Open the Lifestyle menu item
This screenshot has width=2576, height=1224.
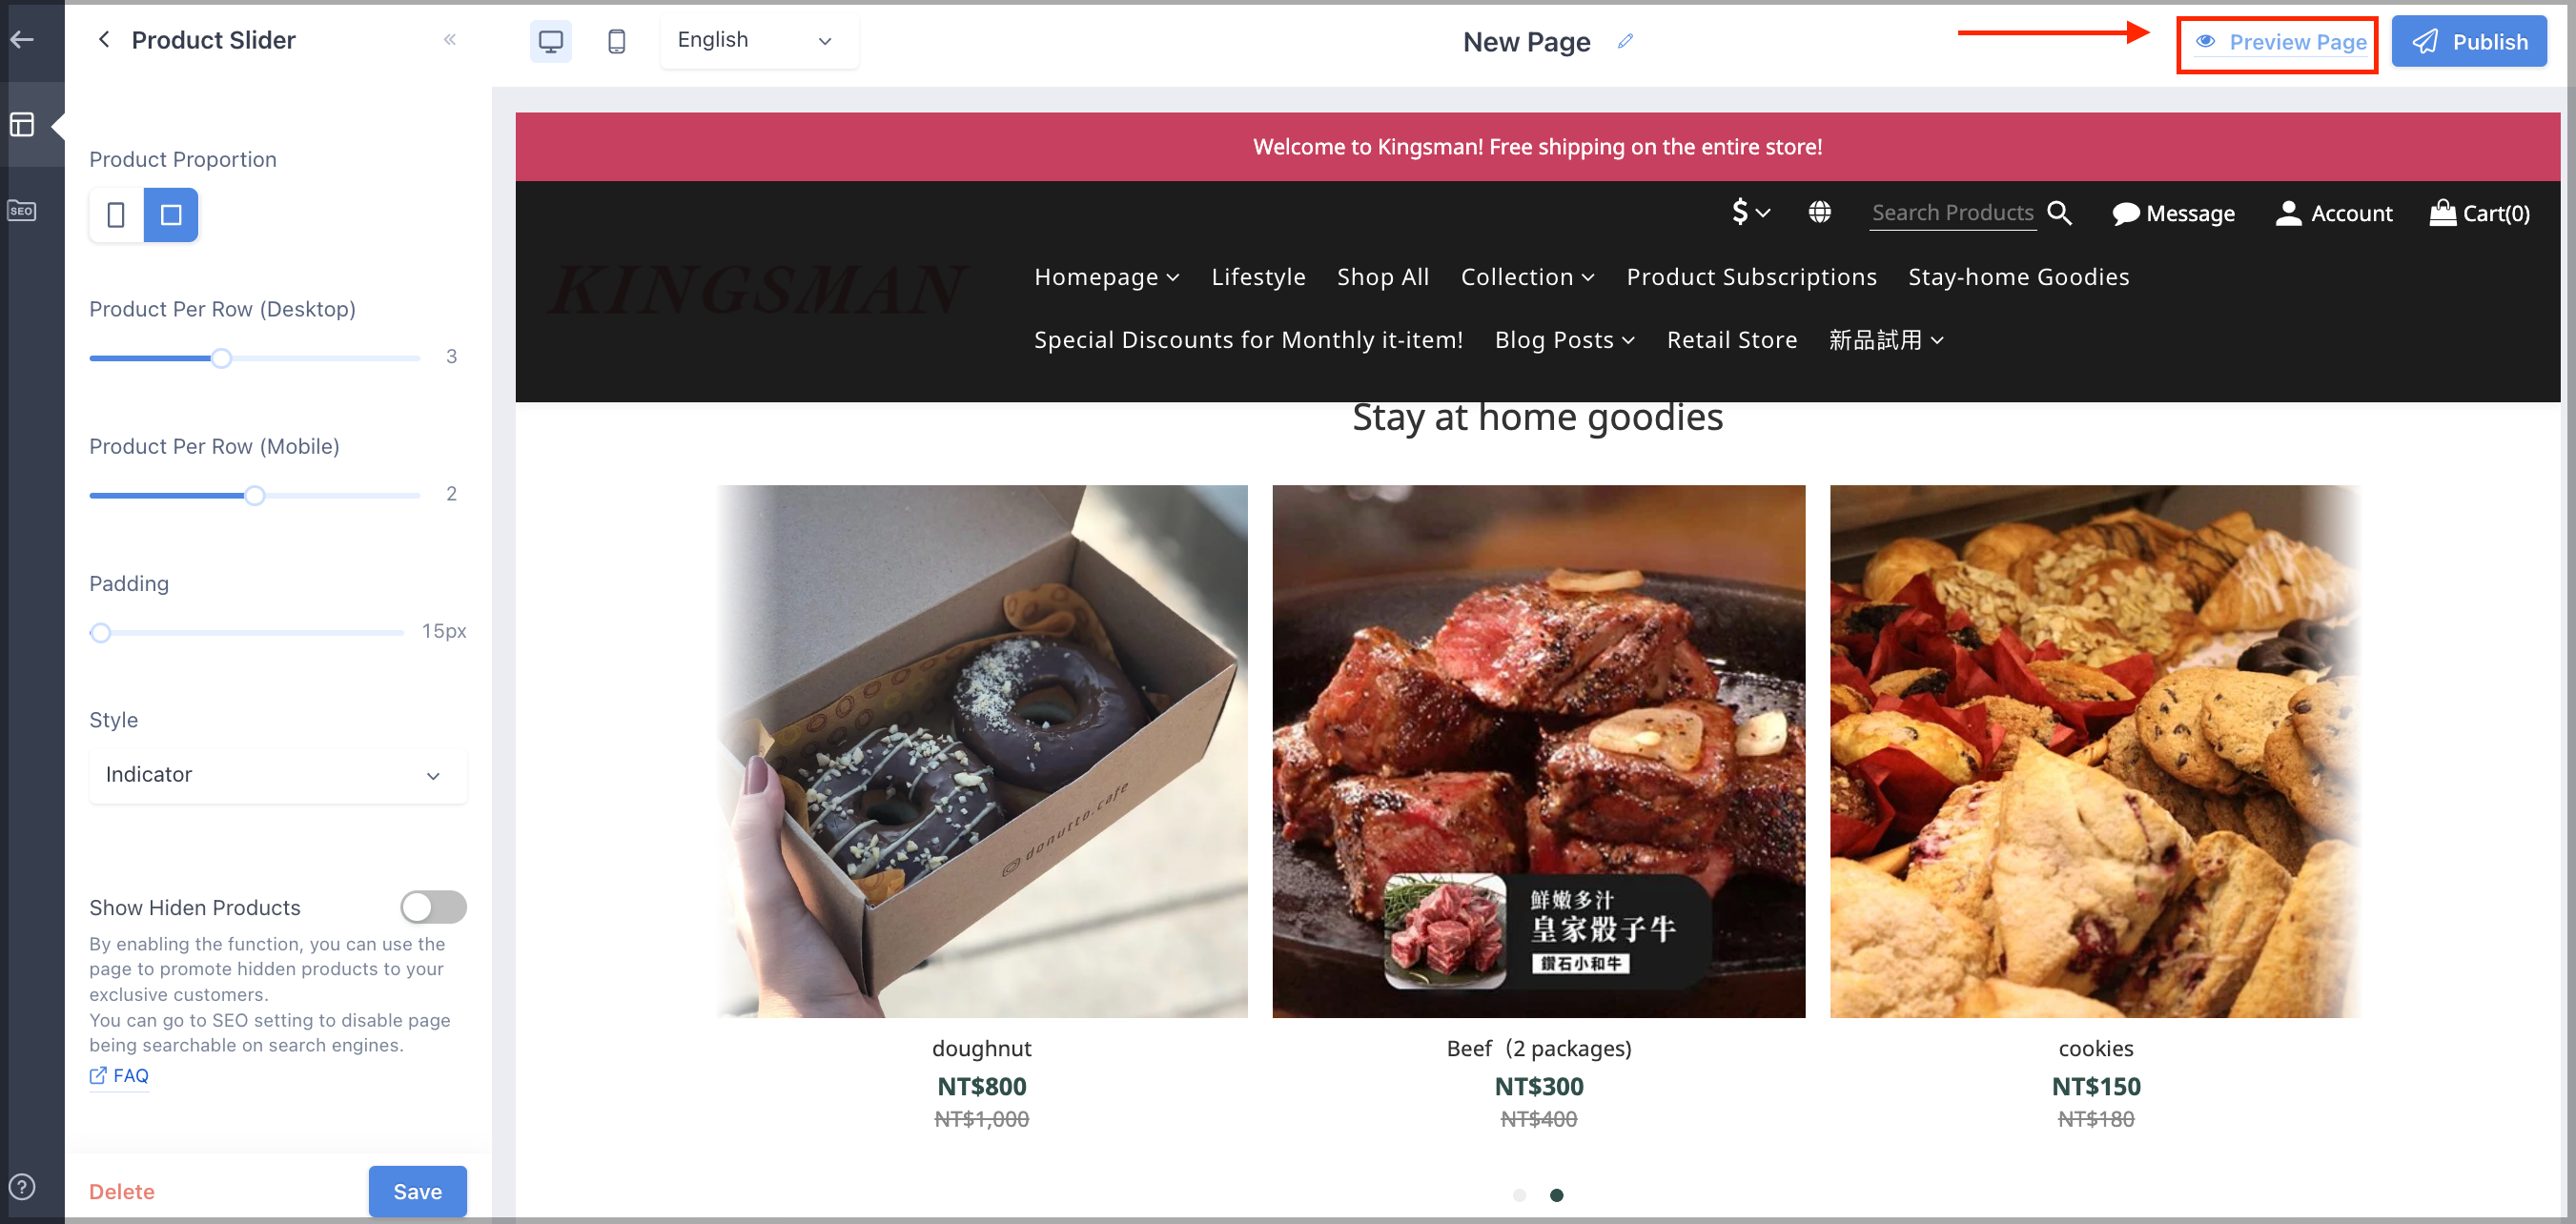point(1258,277)
